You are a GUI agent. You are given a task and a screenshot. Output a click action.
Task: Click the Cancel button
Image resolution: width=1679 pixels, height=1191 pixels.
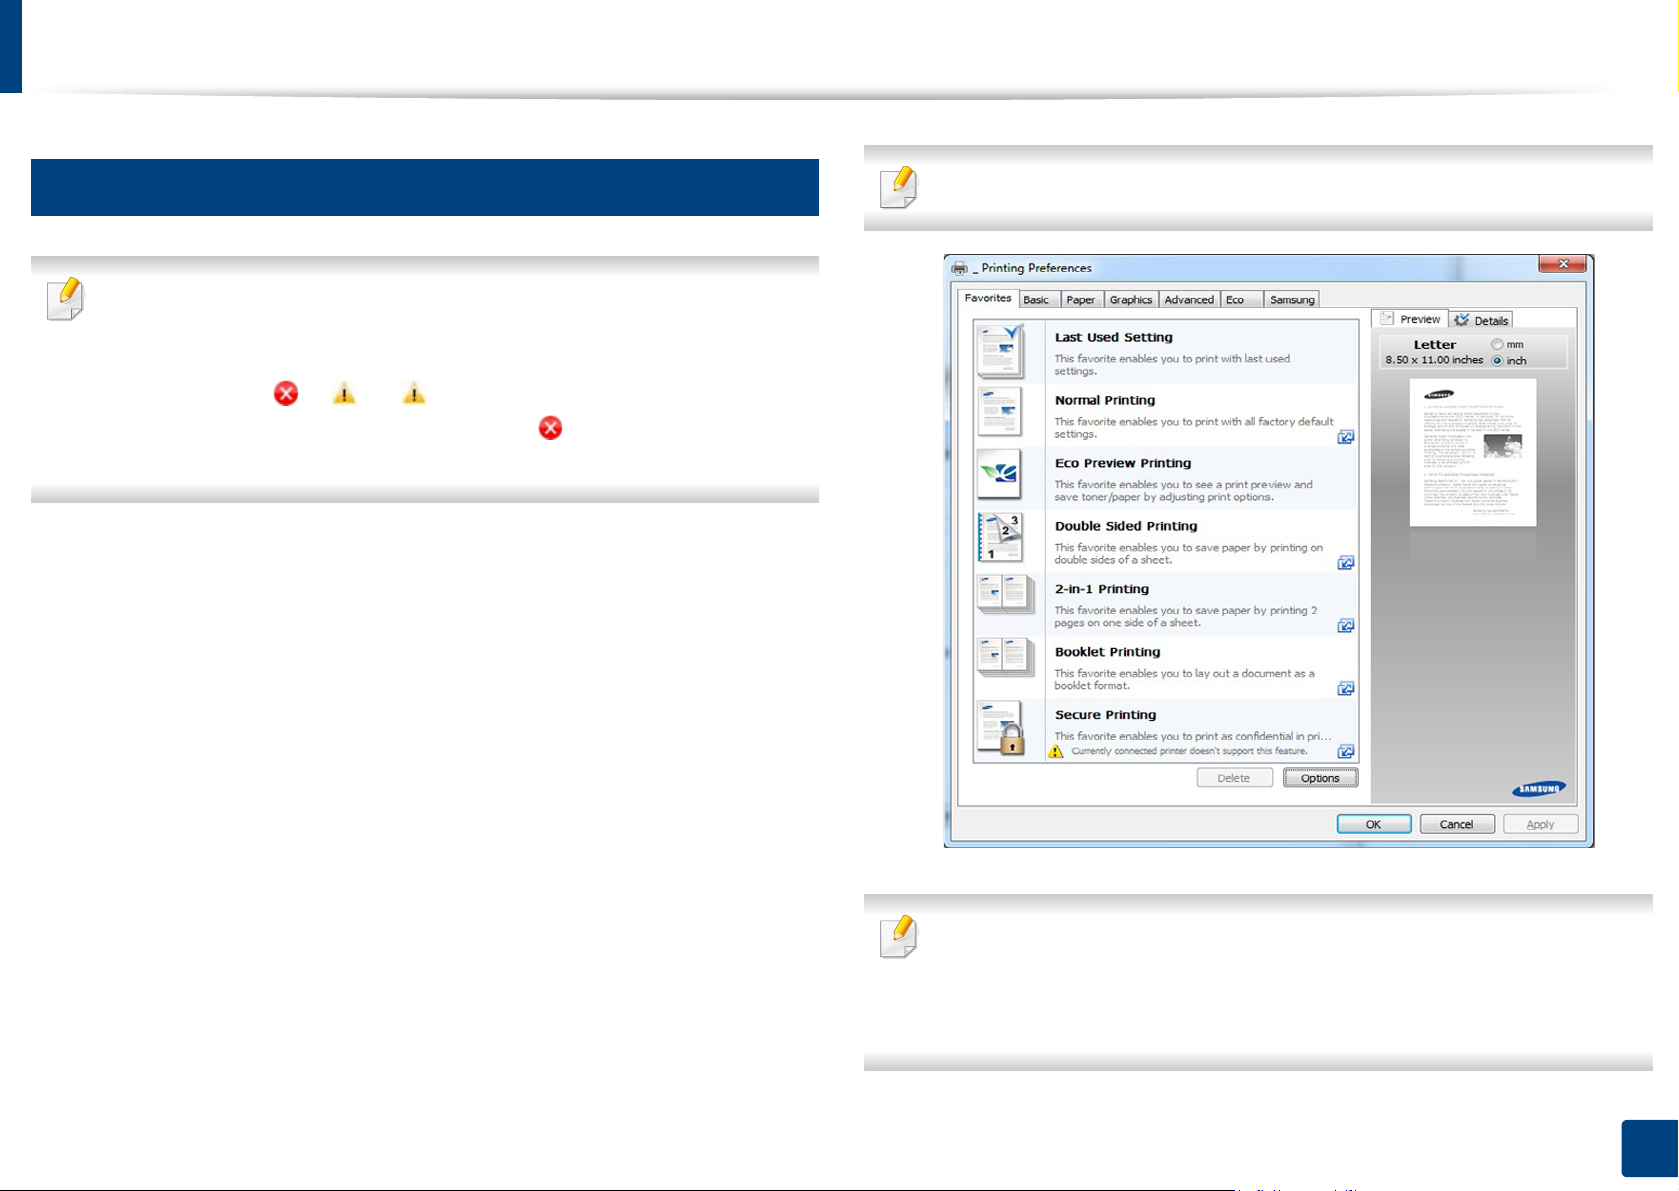(x=1457, y=824)
